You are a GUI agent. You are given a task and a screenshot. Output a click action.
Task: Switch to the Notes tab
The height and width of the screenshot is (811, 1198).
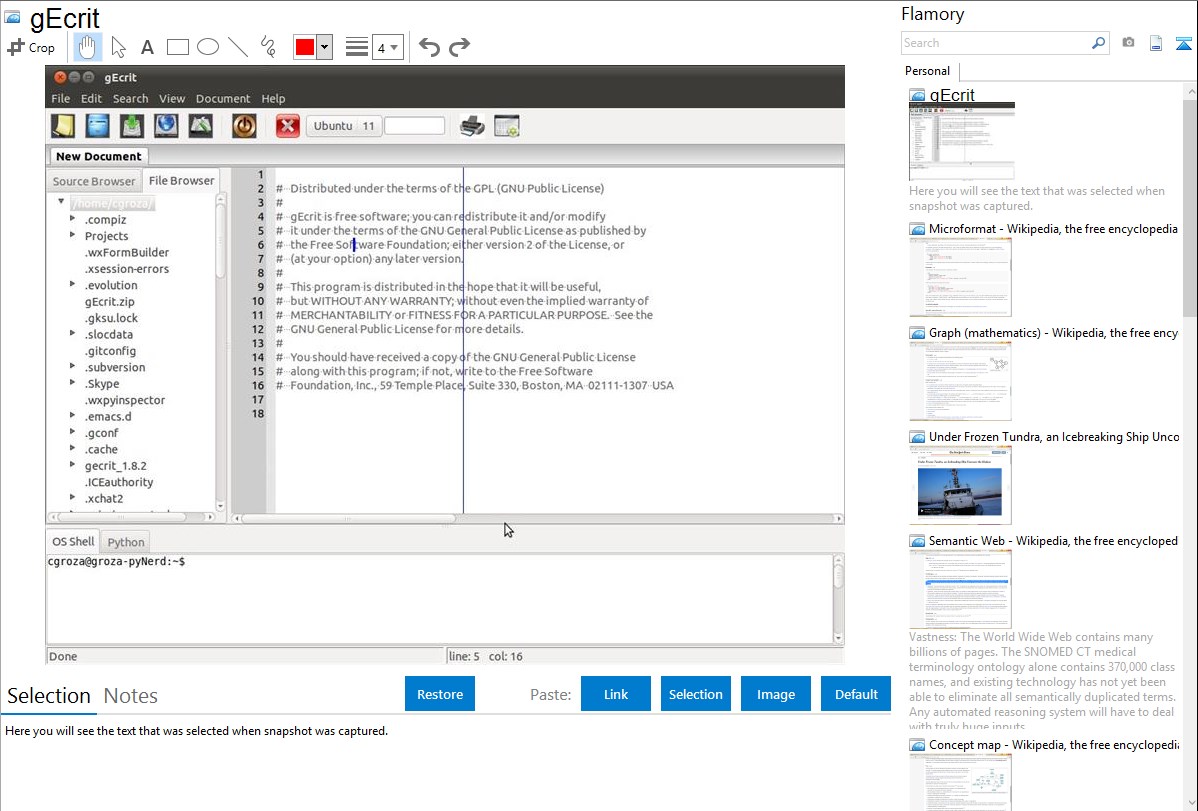click(x=131, y=696)
